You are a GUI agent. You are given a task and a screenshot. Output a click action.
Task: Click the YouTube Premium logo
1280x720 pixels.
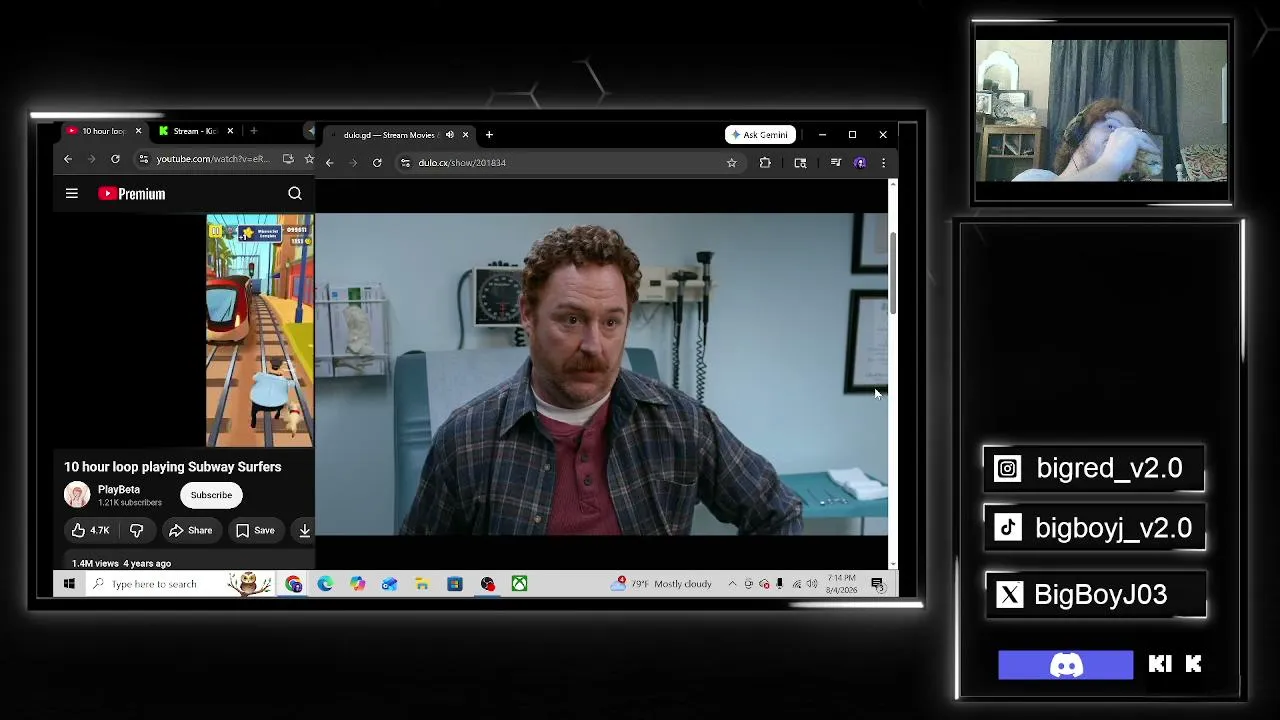coord(132,194)
